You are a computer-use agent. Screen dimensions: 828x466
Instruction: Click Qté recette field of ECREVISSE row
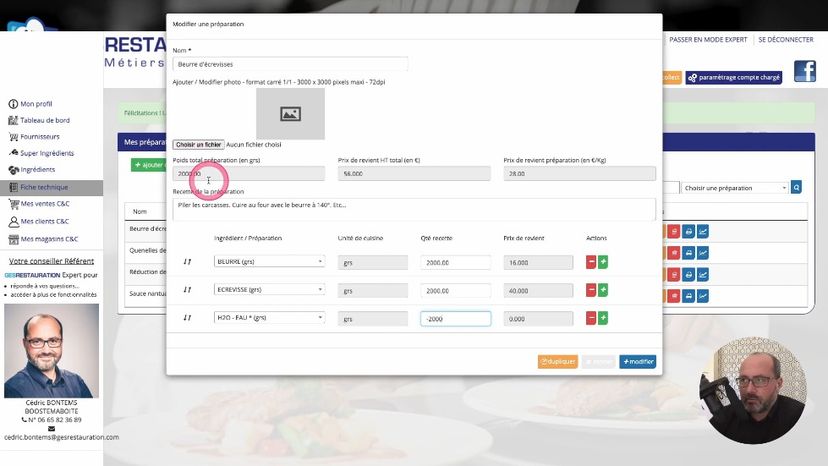click(x=456, y=290)
